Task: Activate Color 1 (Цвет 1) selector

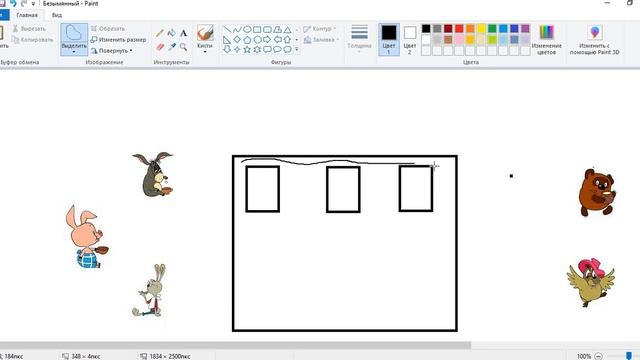Action: point(389,40)
